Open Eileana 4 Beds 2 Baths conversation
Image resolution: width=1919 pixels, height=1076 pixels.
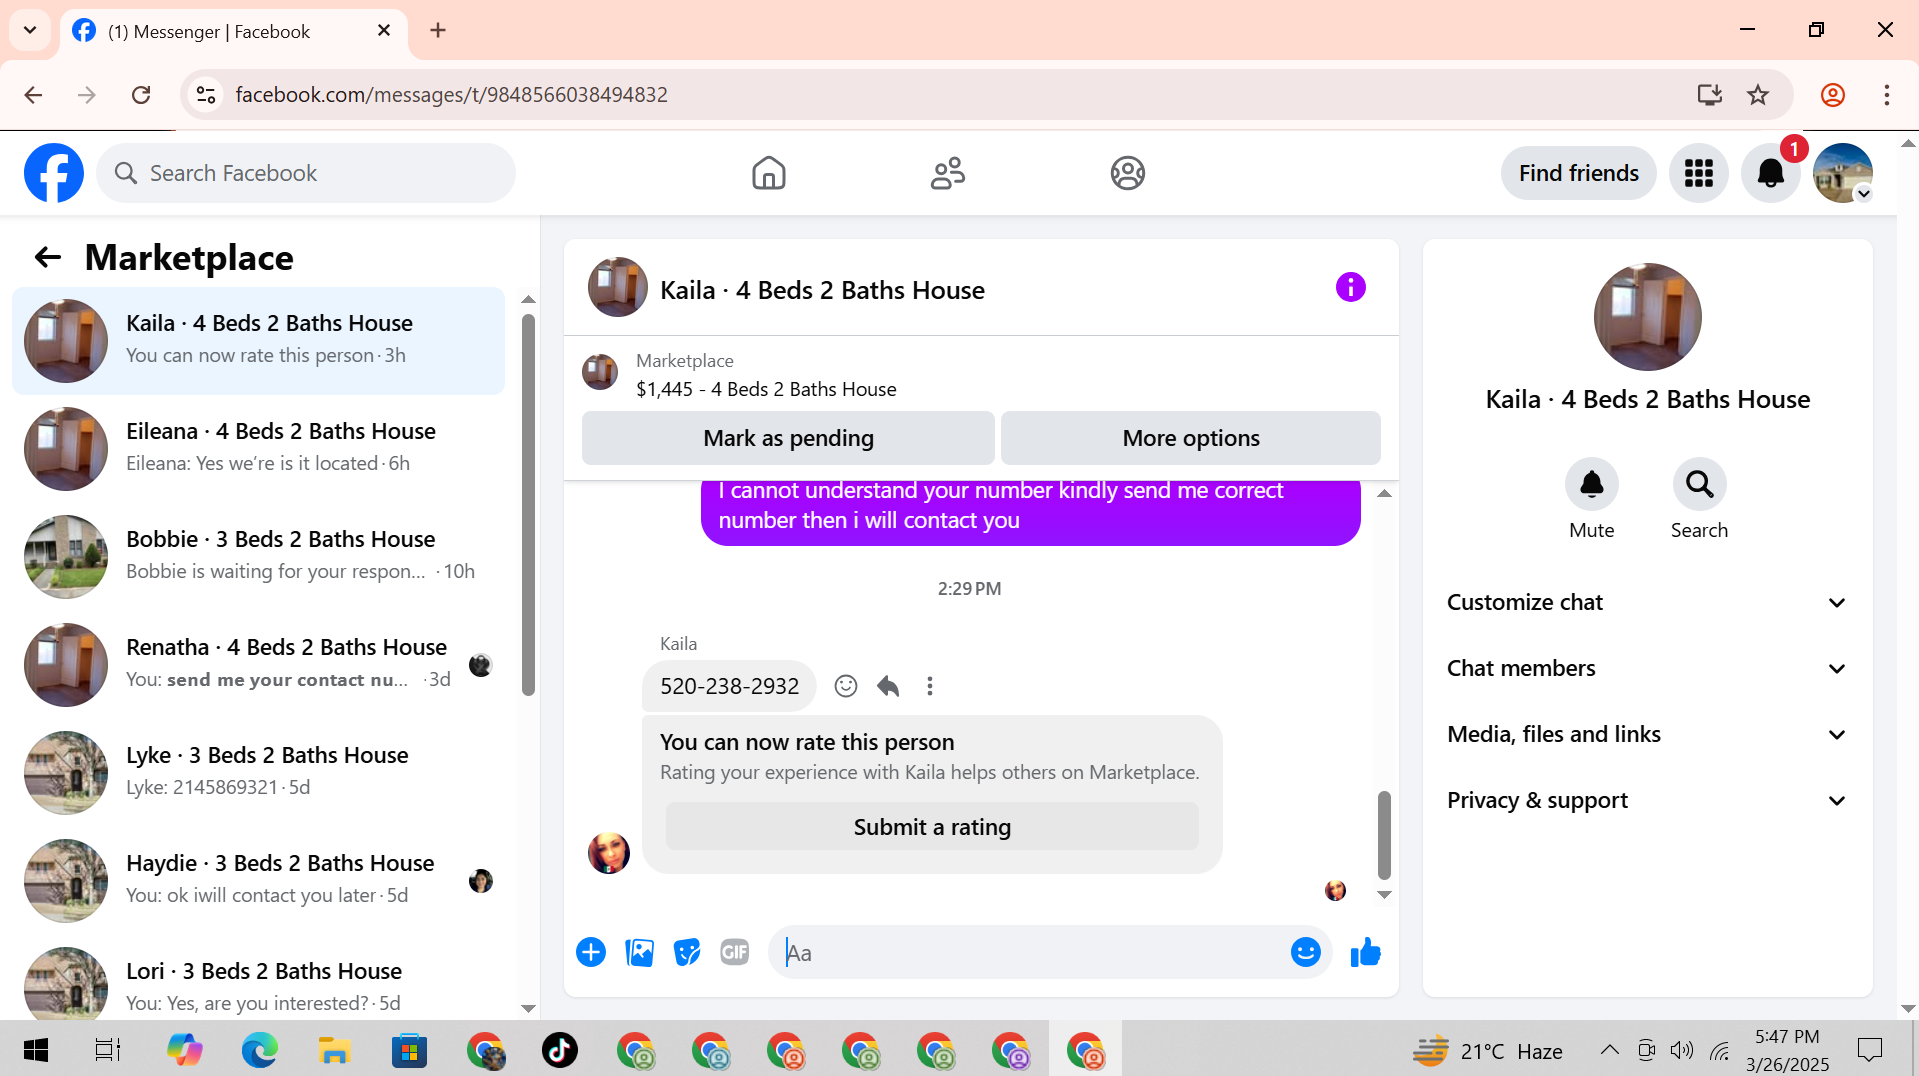click(x=259, y=448)
